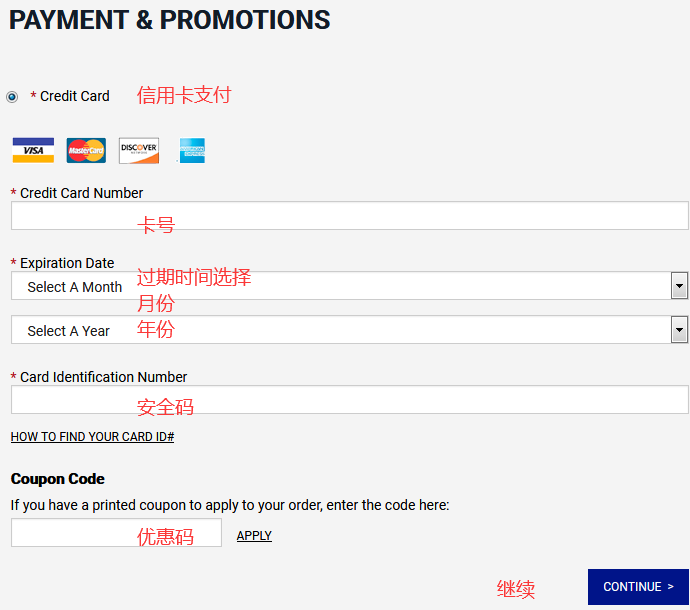Click the Discover card icon
This screenshot has width=690, height=610.
(139, 151)
